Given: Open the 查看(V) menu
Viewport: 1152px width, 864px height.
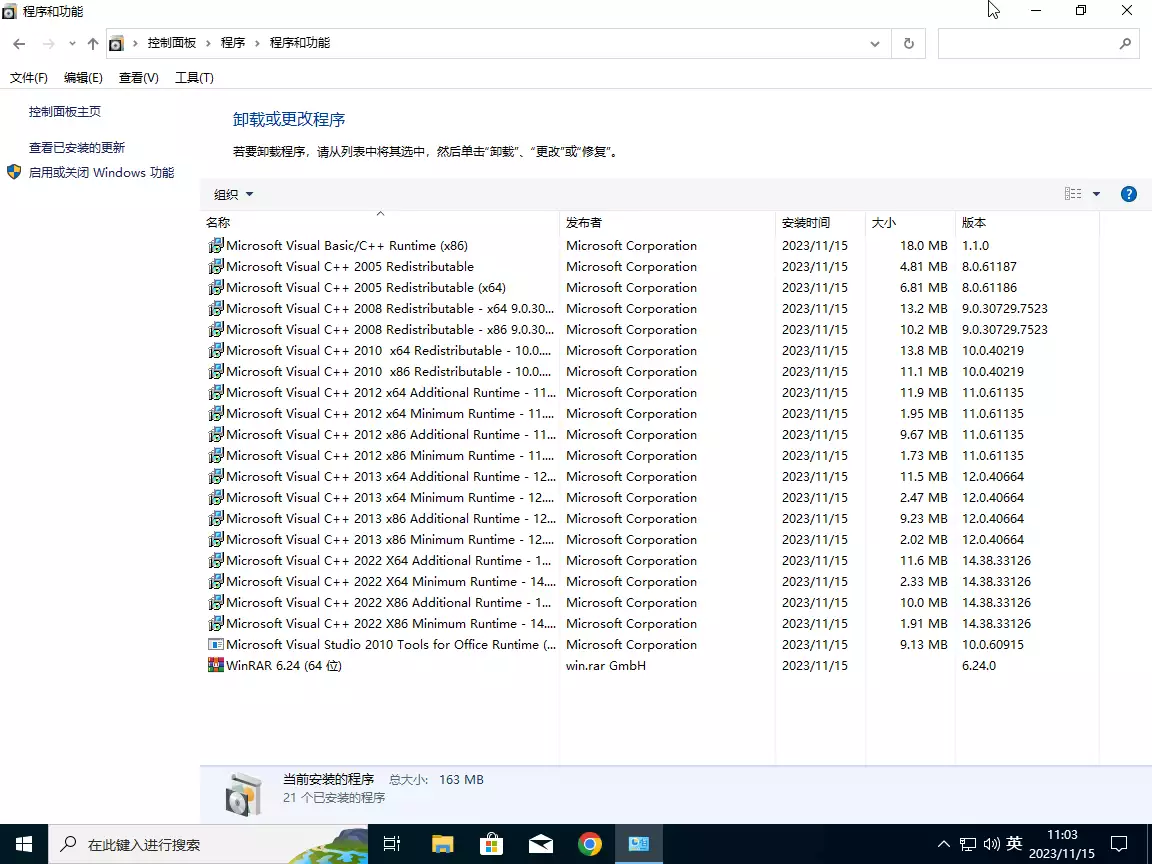Looking at the screenshot, I should (x=138, y=77).
